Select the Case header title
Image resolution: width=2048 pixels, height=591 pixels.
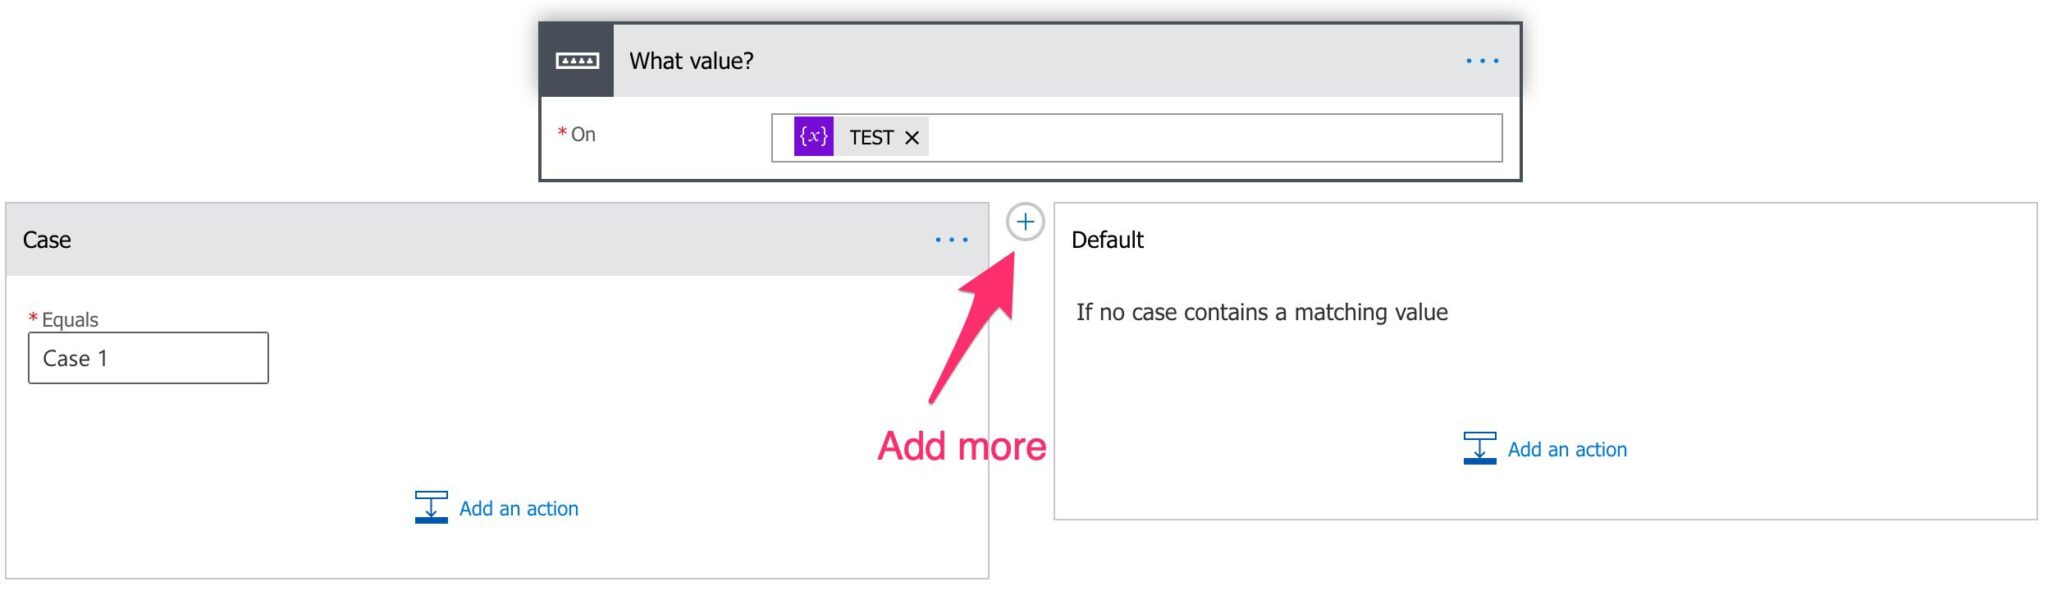[47, 240]
